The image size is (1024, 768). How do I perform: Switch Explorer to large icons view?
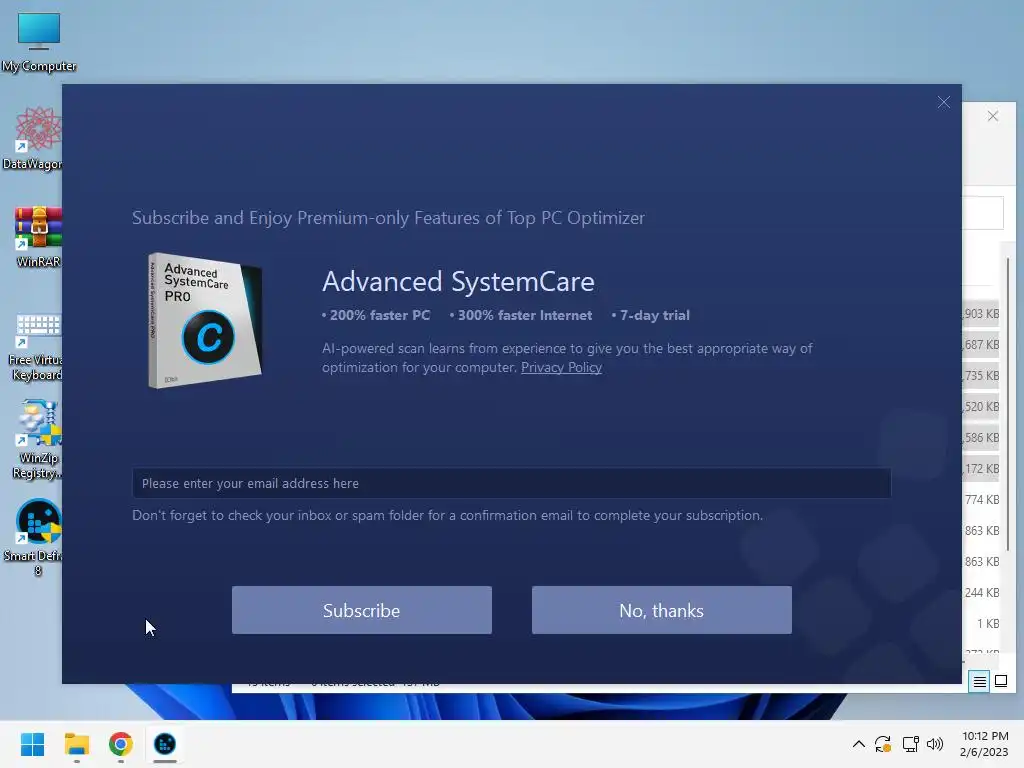pyautogui.click(x=1000, y=682)
